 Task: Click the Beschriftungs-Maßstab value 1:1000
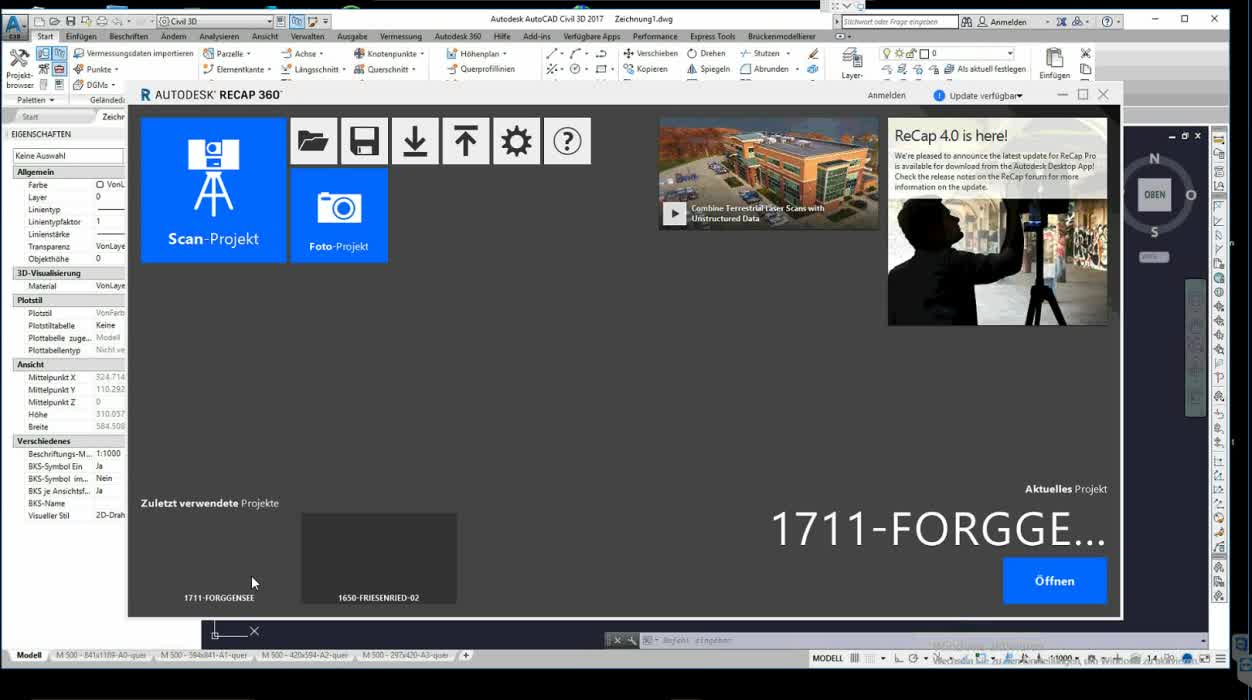tap(109, 454)
